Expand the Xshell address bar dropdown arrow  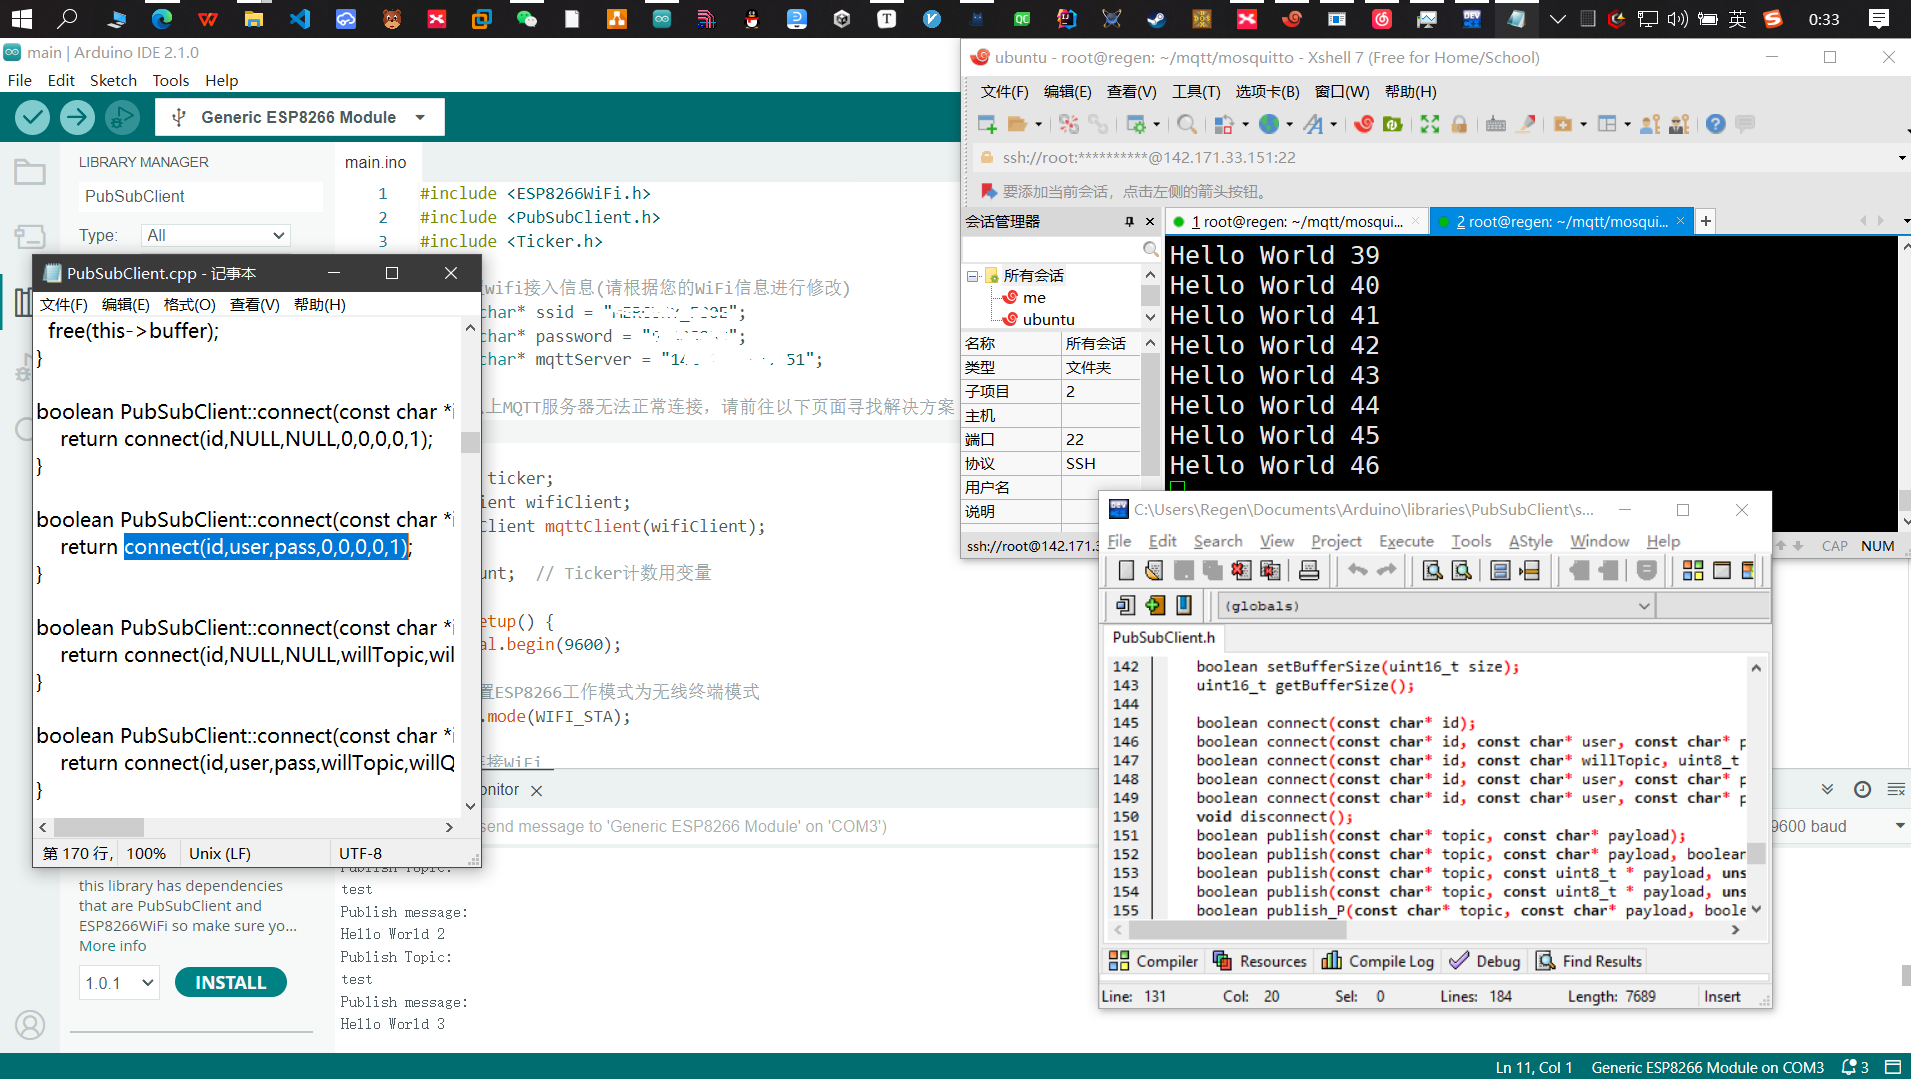click(1901, 158)
